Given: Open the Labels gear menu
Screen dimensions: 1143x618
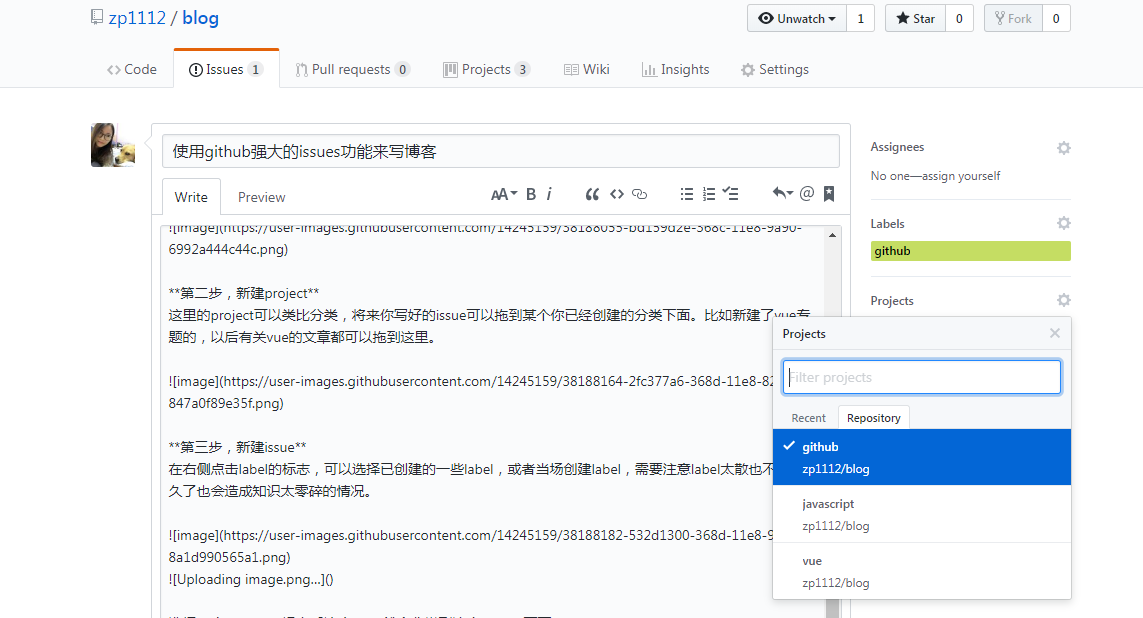Looking at the screenshot, I should (1064, 223).
